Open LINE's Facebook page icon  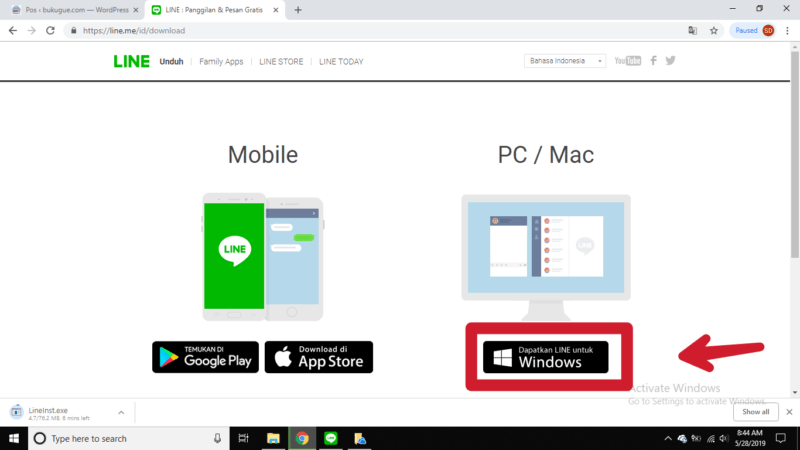tap(654, 61)
